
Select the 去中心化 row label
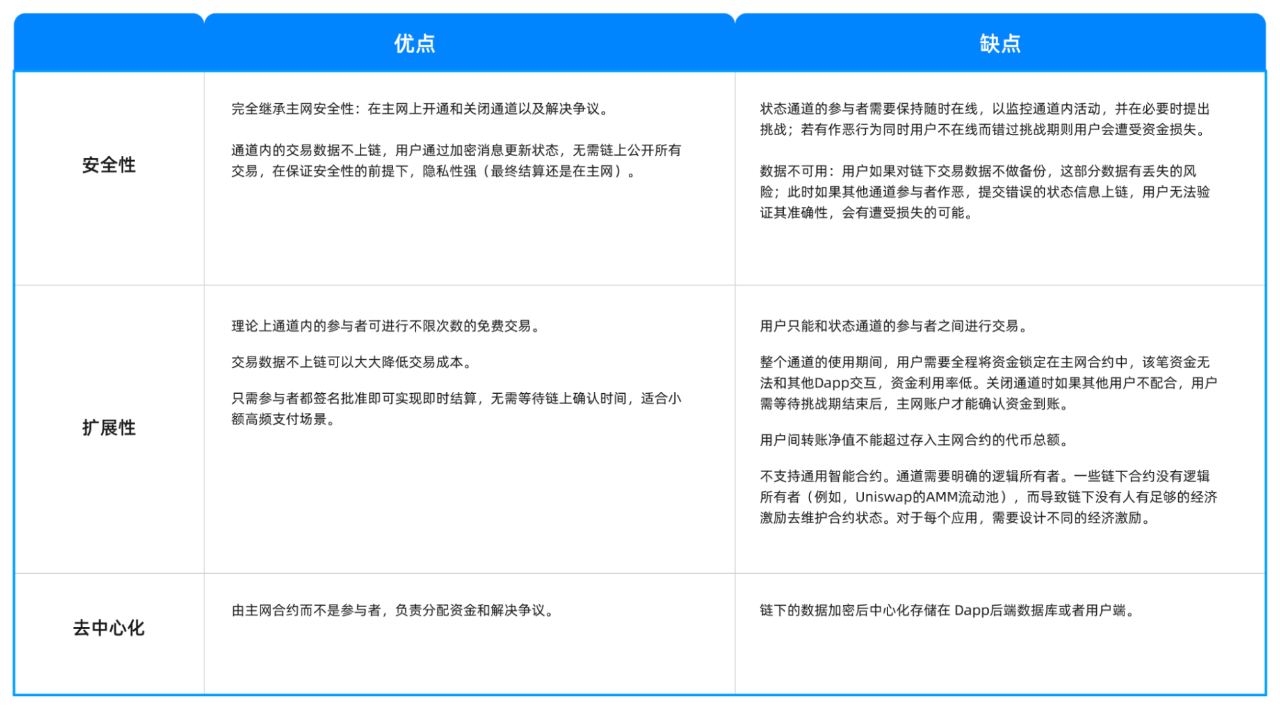pyautogui.click(x=109, y=629)
